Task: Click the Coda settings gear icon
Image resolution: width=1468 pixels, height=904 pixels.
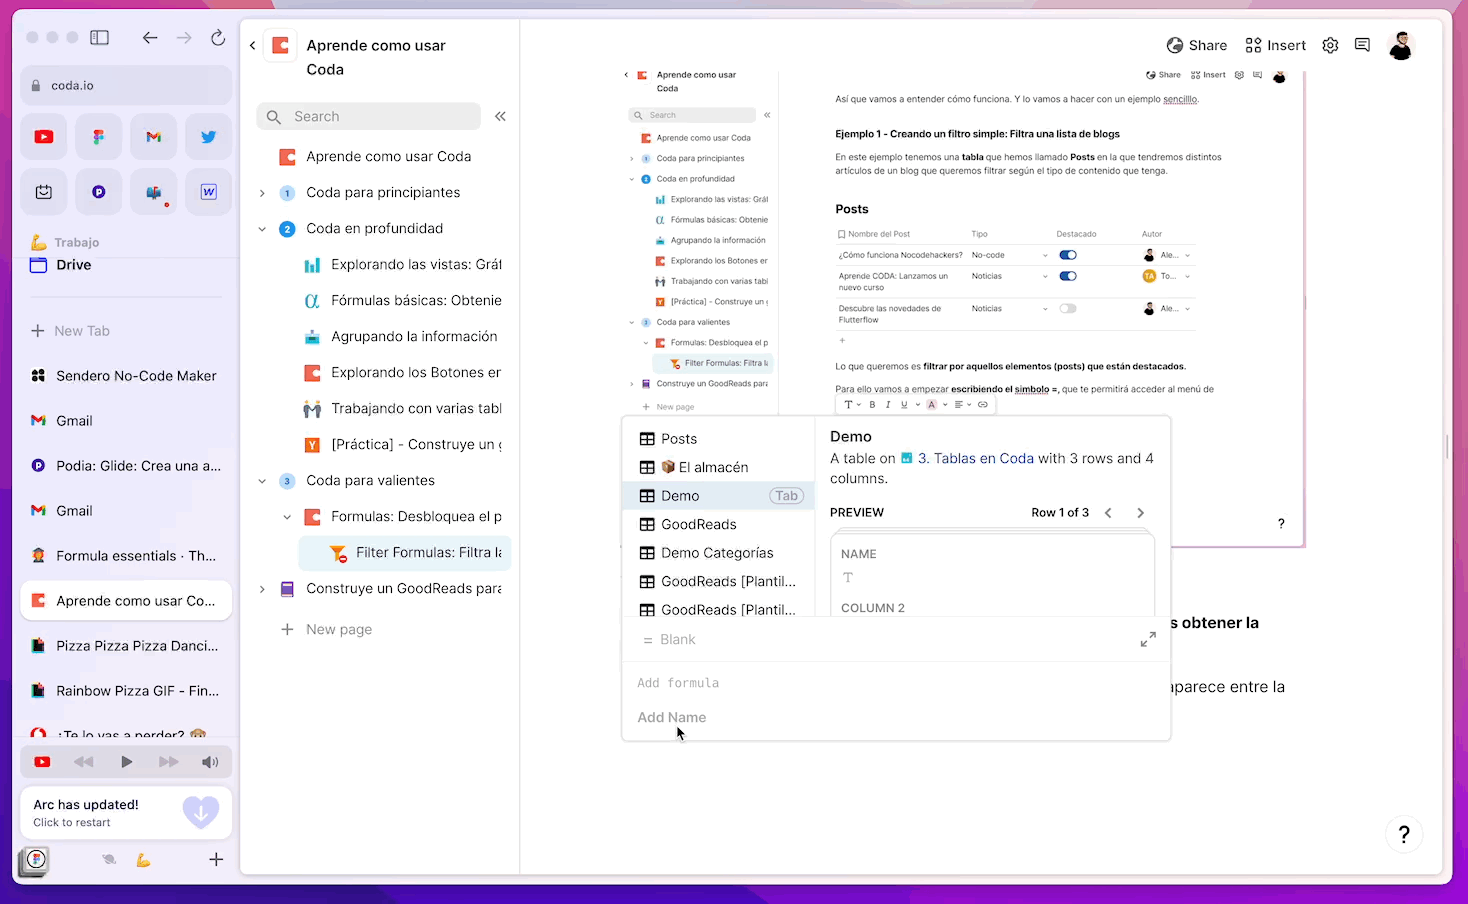Action: (1330, 45)
